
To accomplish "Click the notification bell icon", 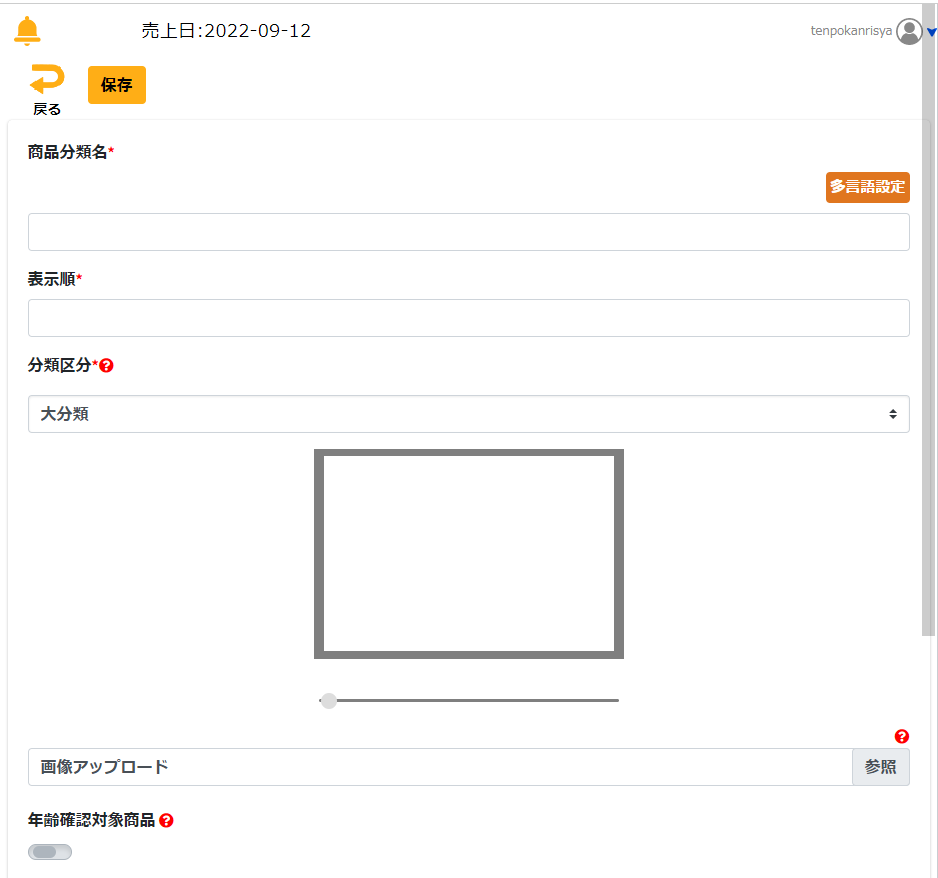I will coord(28,31).
